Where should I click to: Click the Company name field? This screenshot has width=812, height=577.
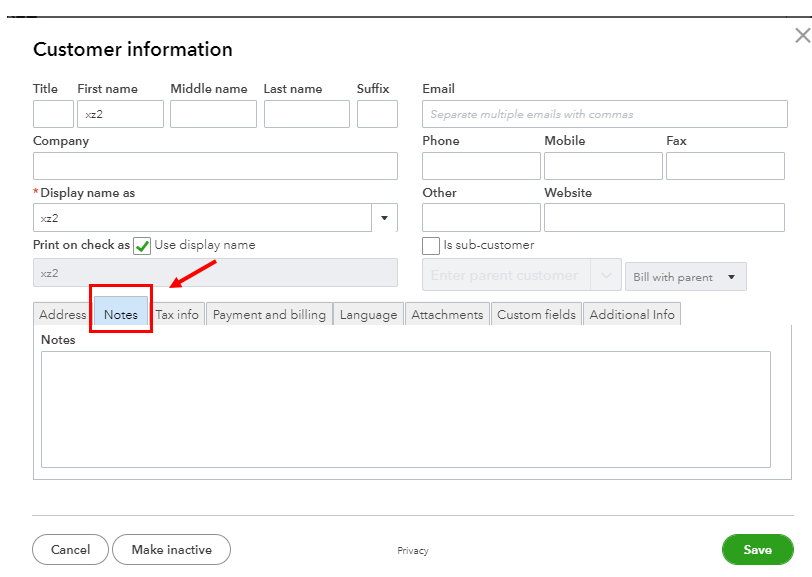tap(215, 166)
